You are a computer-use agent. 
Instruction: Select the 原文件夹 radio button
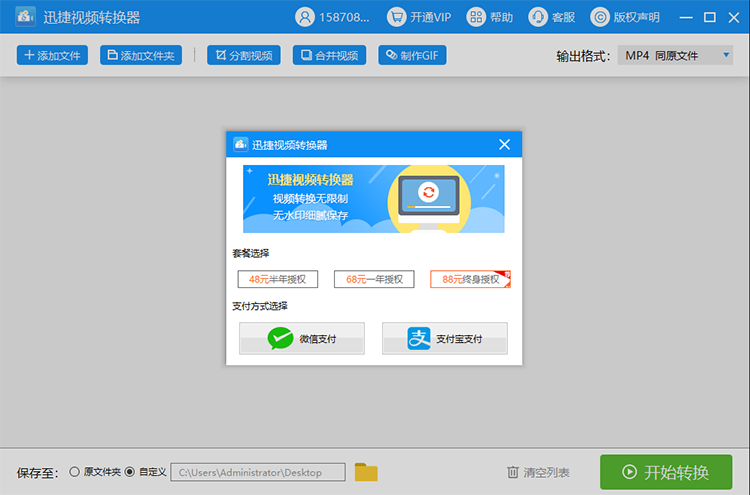(75, 472)
